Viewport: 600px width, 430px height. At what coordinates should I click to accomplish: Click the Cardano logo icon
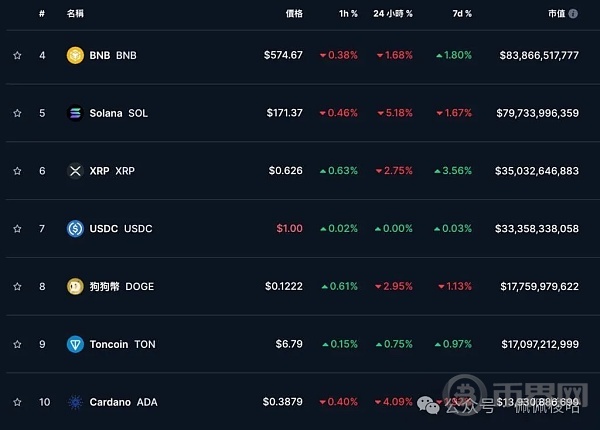74,402
